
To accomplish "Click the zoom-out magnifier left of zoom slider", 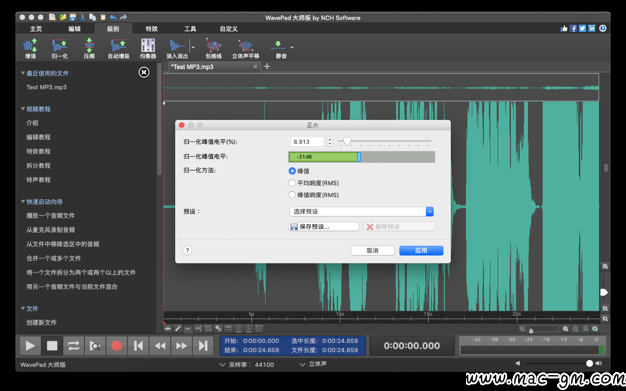I will tap(522, 329).
